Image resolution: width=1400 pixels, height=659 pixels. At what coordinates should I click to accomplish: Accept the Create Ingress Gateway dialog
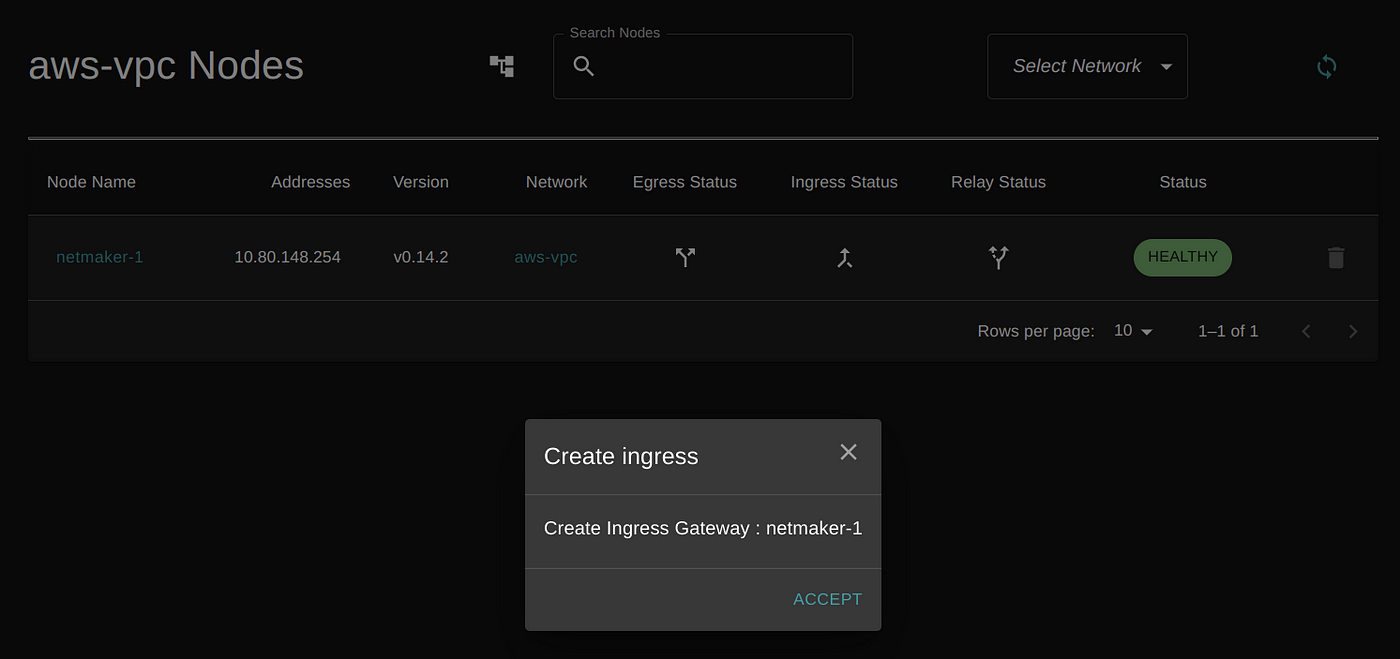click(x=827, y=599)
